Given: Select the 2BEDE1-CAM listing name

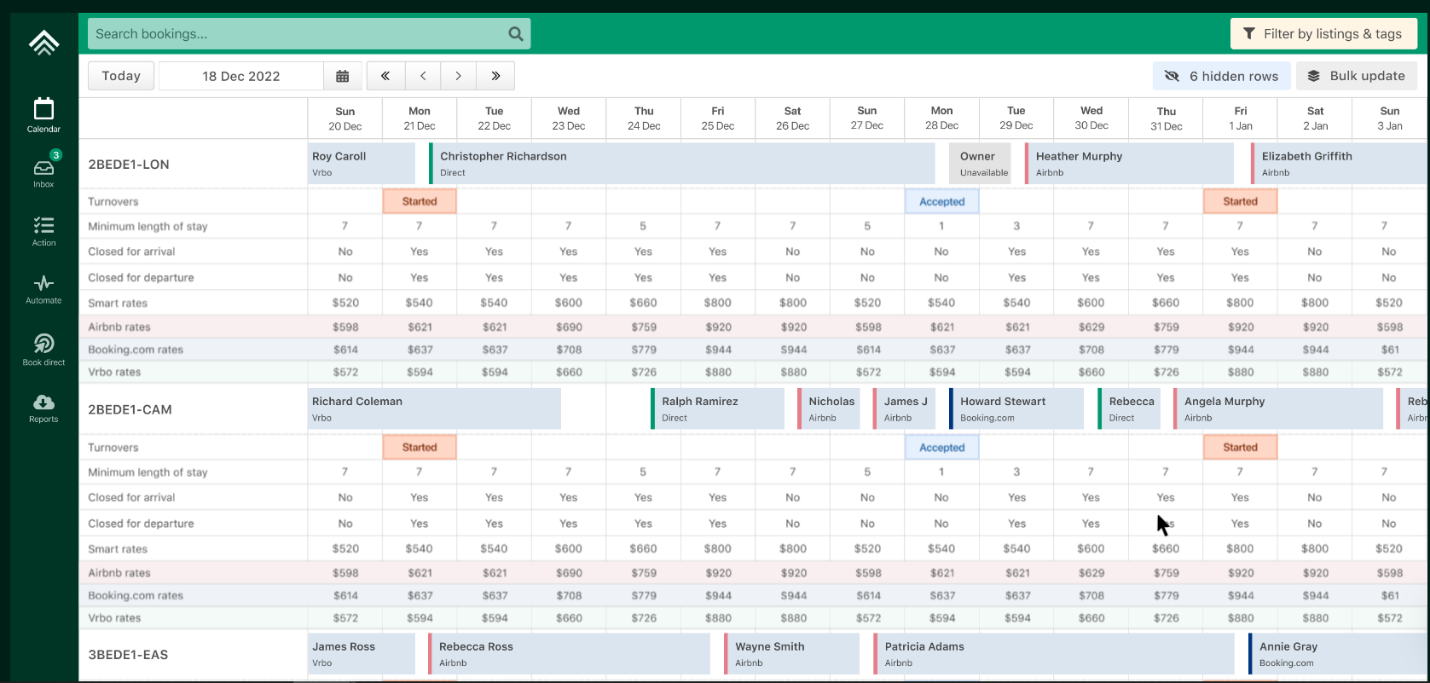Looking at the screenshot, I should (x=130, y=409).
